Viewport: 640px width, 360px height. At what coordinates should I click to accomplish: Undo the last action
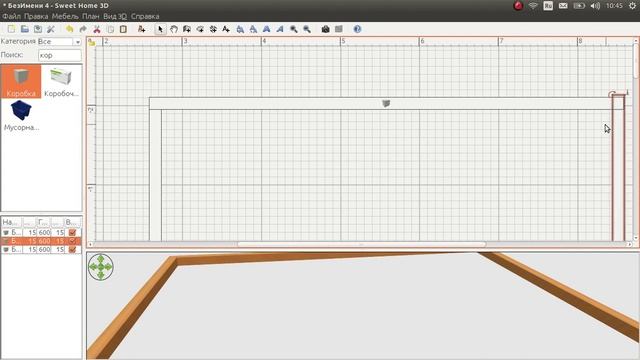(69, 29)
